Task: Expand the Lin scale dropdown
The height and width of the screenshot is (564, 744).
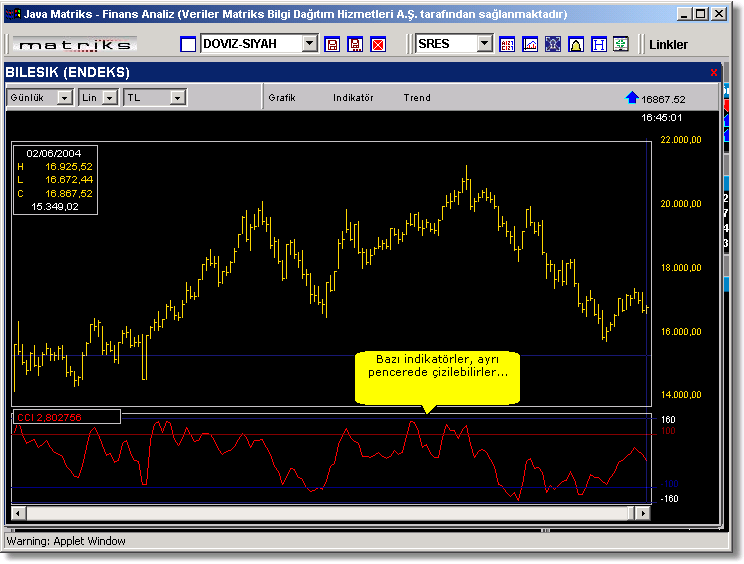Action: coord(110,98)
